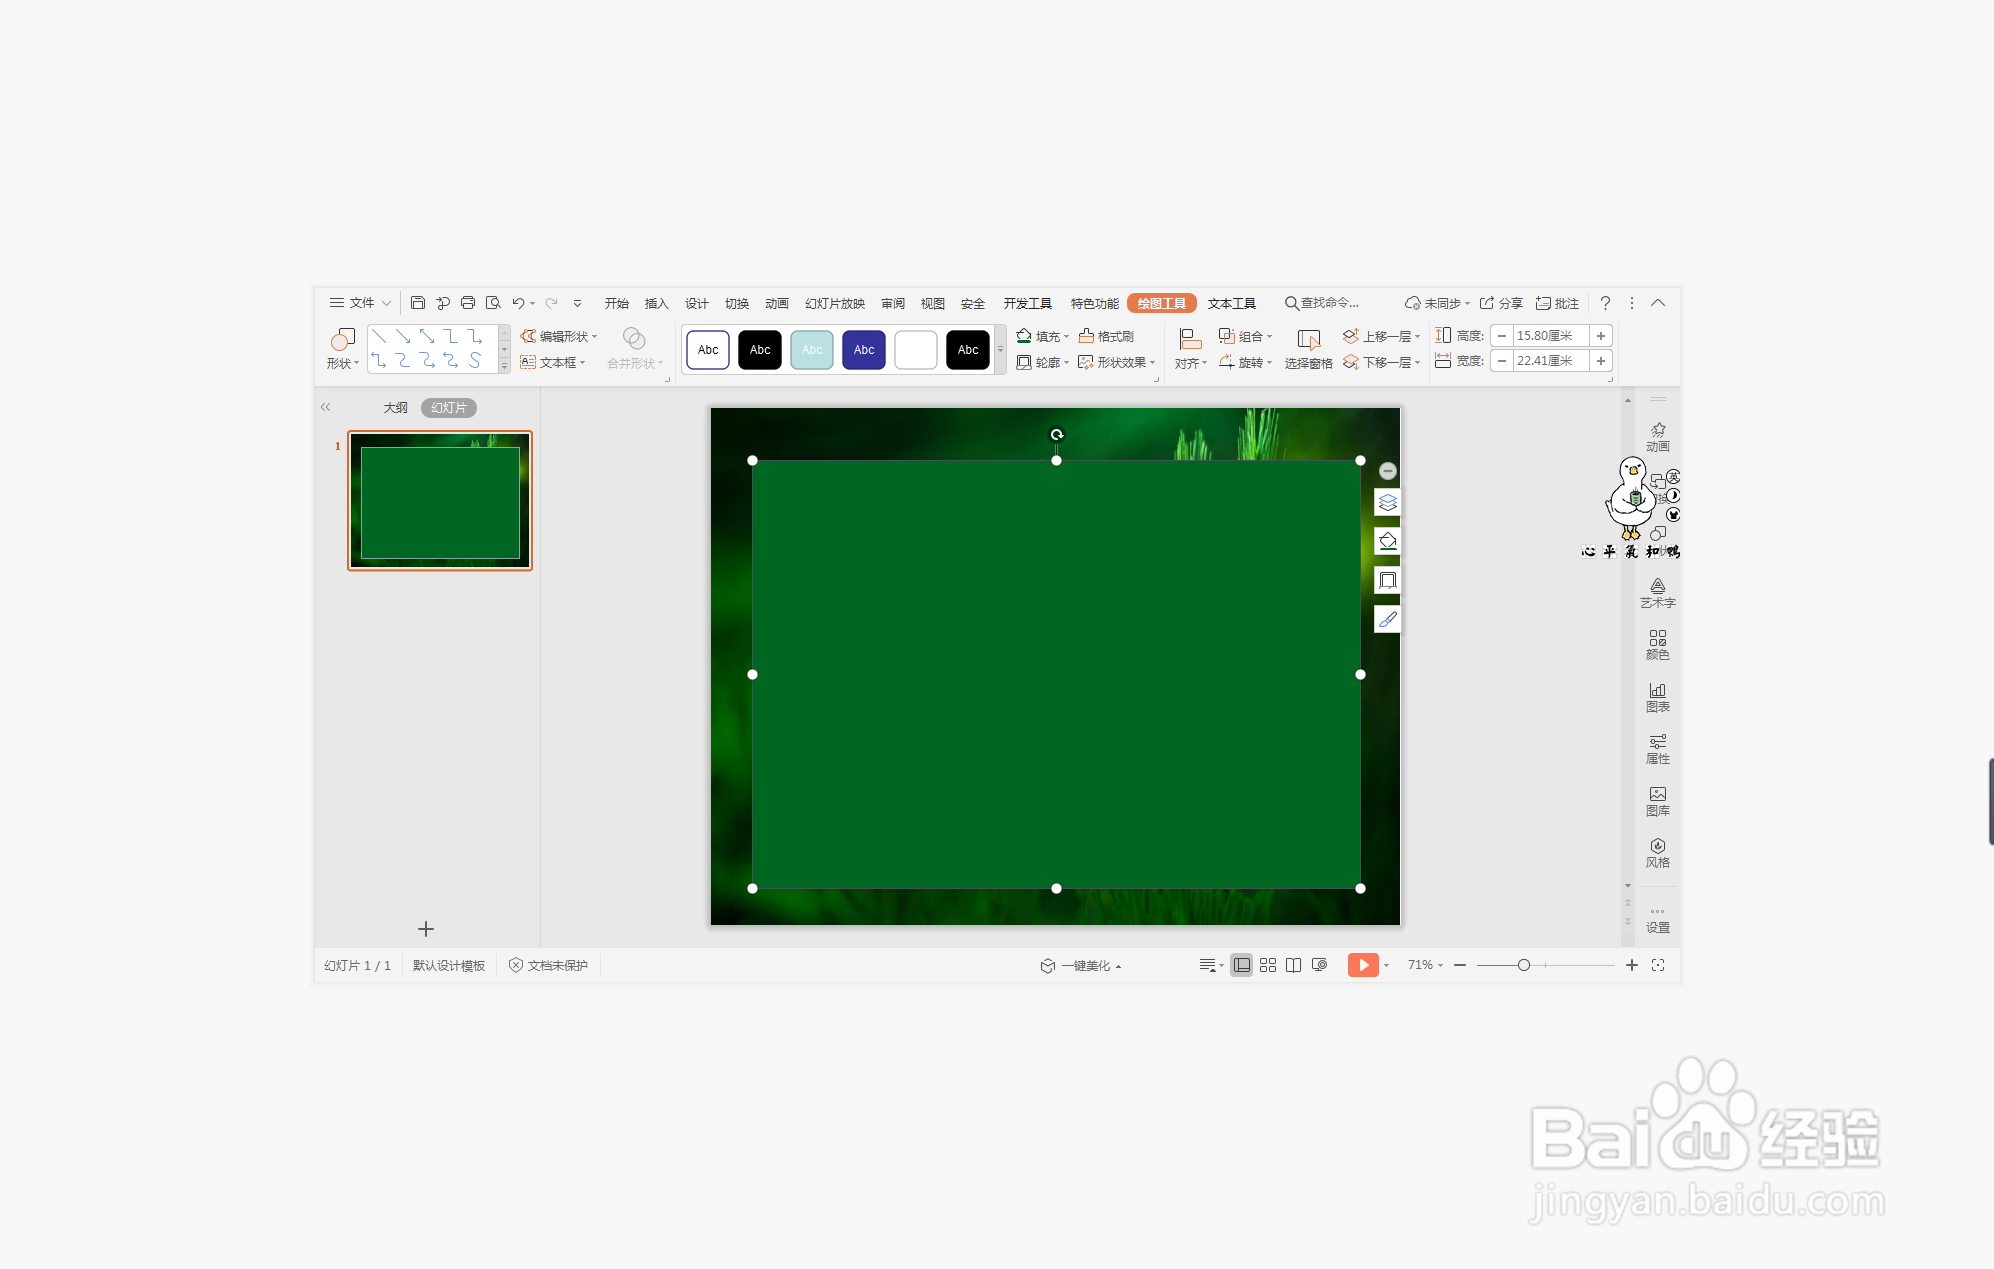Click the Undo arrow icon
Screen dimensions: 1994x1269
[518, 303]
